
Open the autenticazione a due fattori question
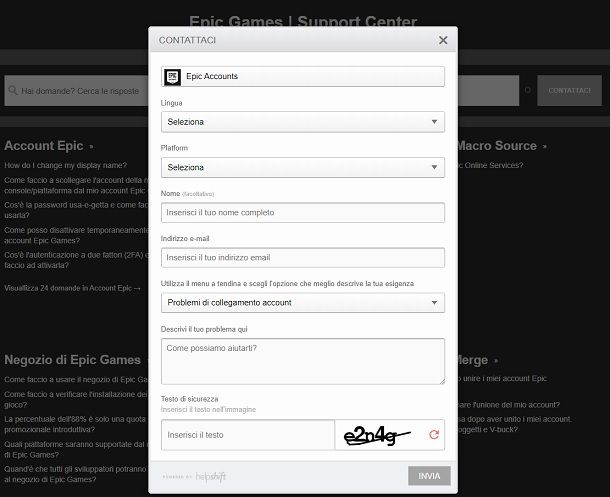tap(76, 260)
